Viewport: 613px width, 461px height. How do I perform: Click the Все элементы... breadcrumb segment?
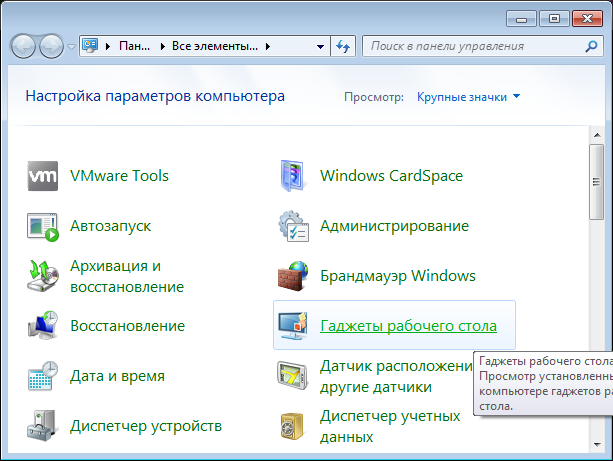[x=215, y=46]
